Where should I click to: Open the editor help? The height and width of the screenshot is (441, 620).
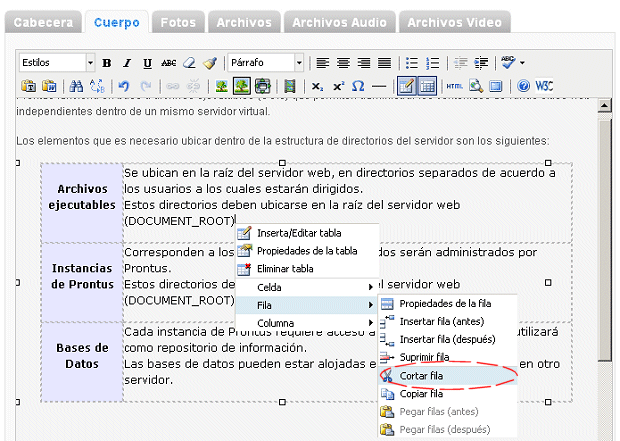pos(523,86)
